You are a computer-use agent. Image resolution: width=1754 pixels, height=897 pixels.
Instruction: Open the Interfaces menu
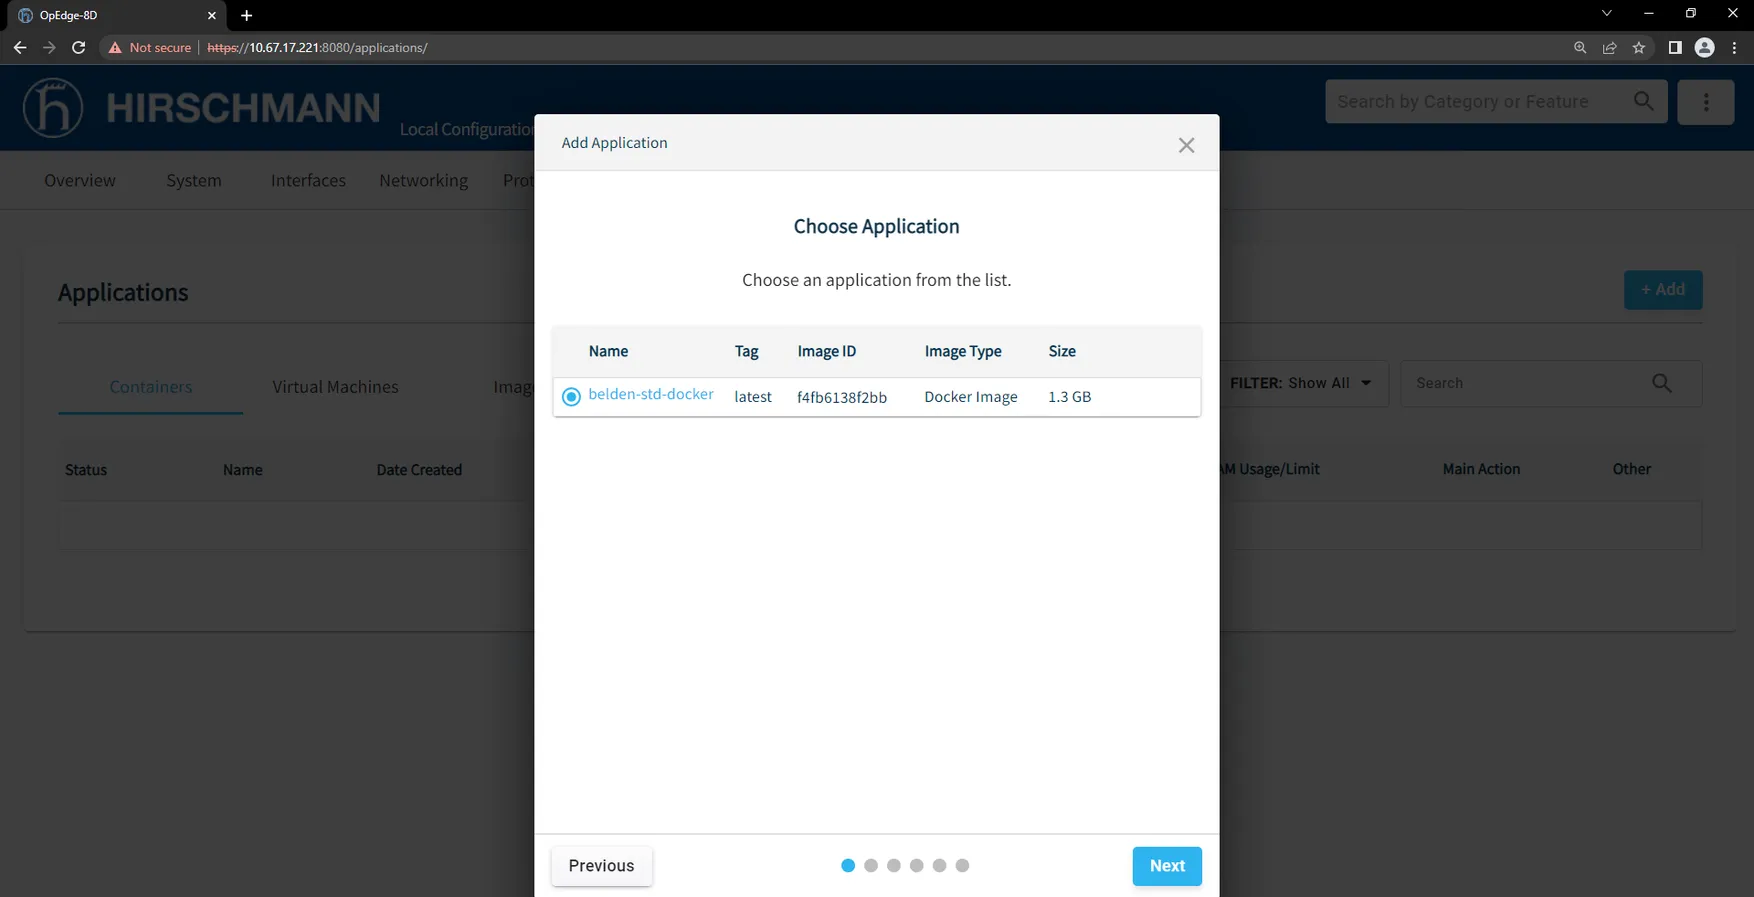[x=308, y=180]
